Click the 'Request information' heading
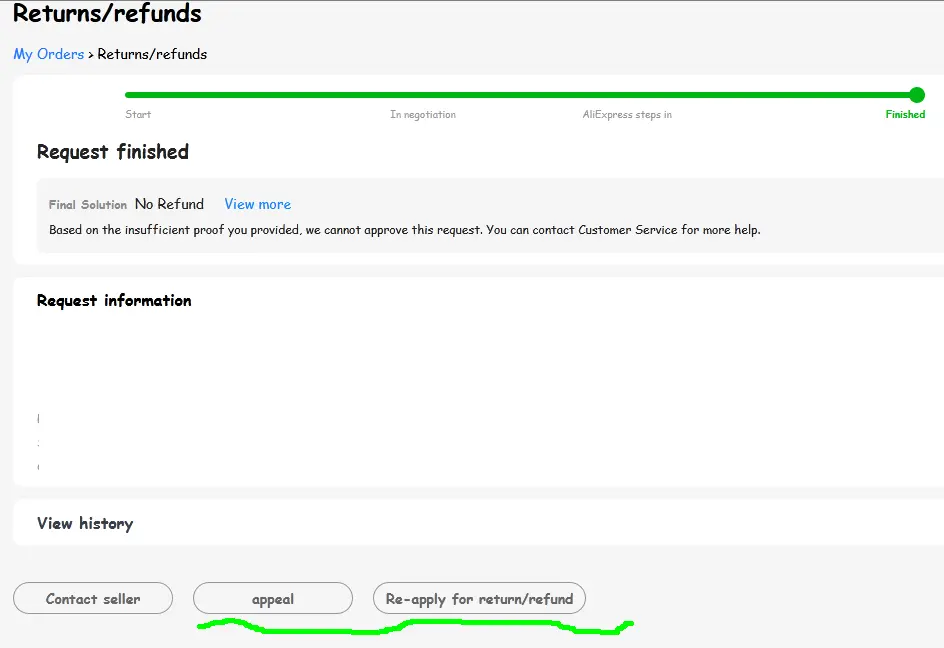 114,301
